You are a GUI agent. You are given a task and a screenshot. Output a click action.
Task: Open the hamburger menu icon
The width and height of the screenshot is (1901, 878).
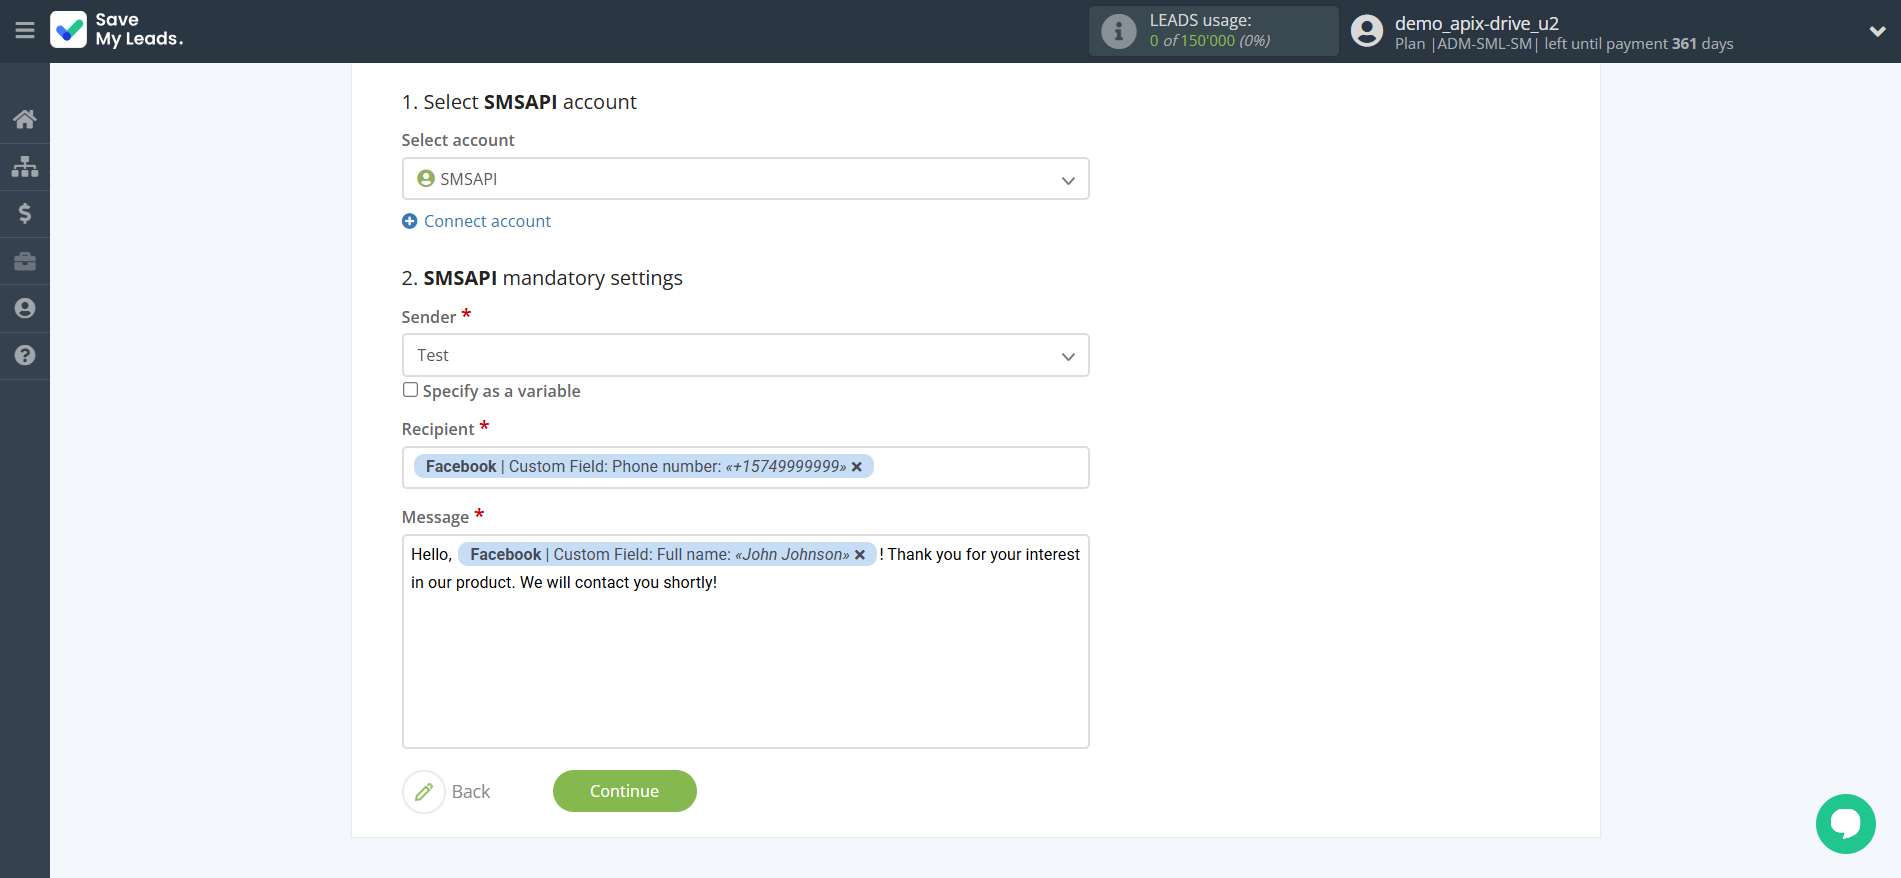point(25,31)
